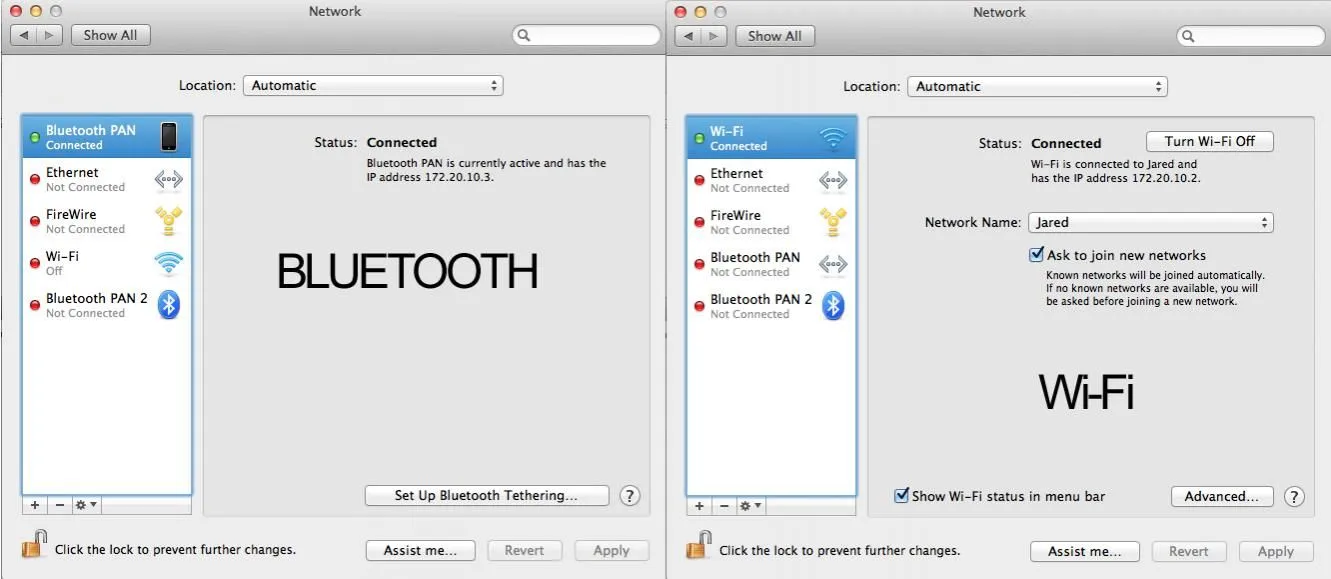Image resolution: width=1331 pixels, height=579 pixels.
Task: Click Set Up Bluetooth Tethering button
Action: (x=486, y=495)
